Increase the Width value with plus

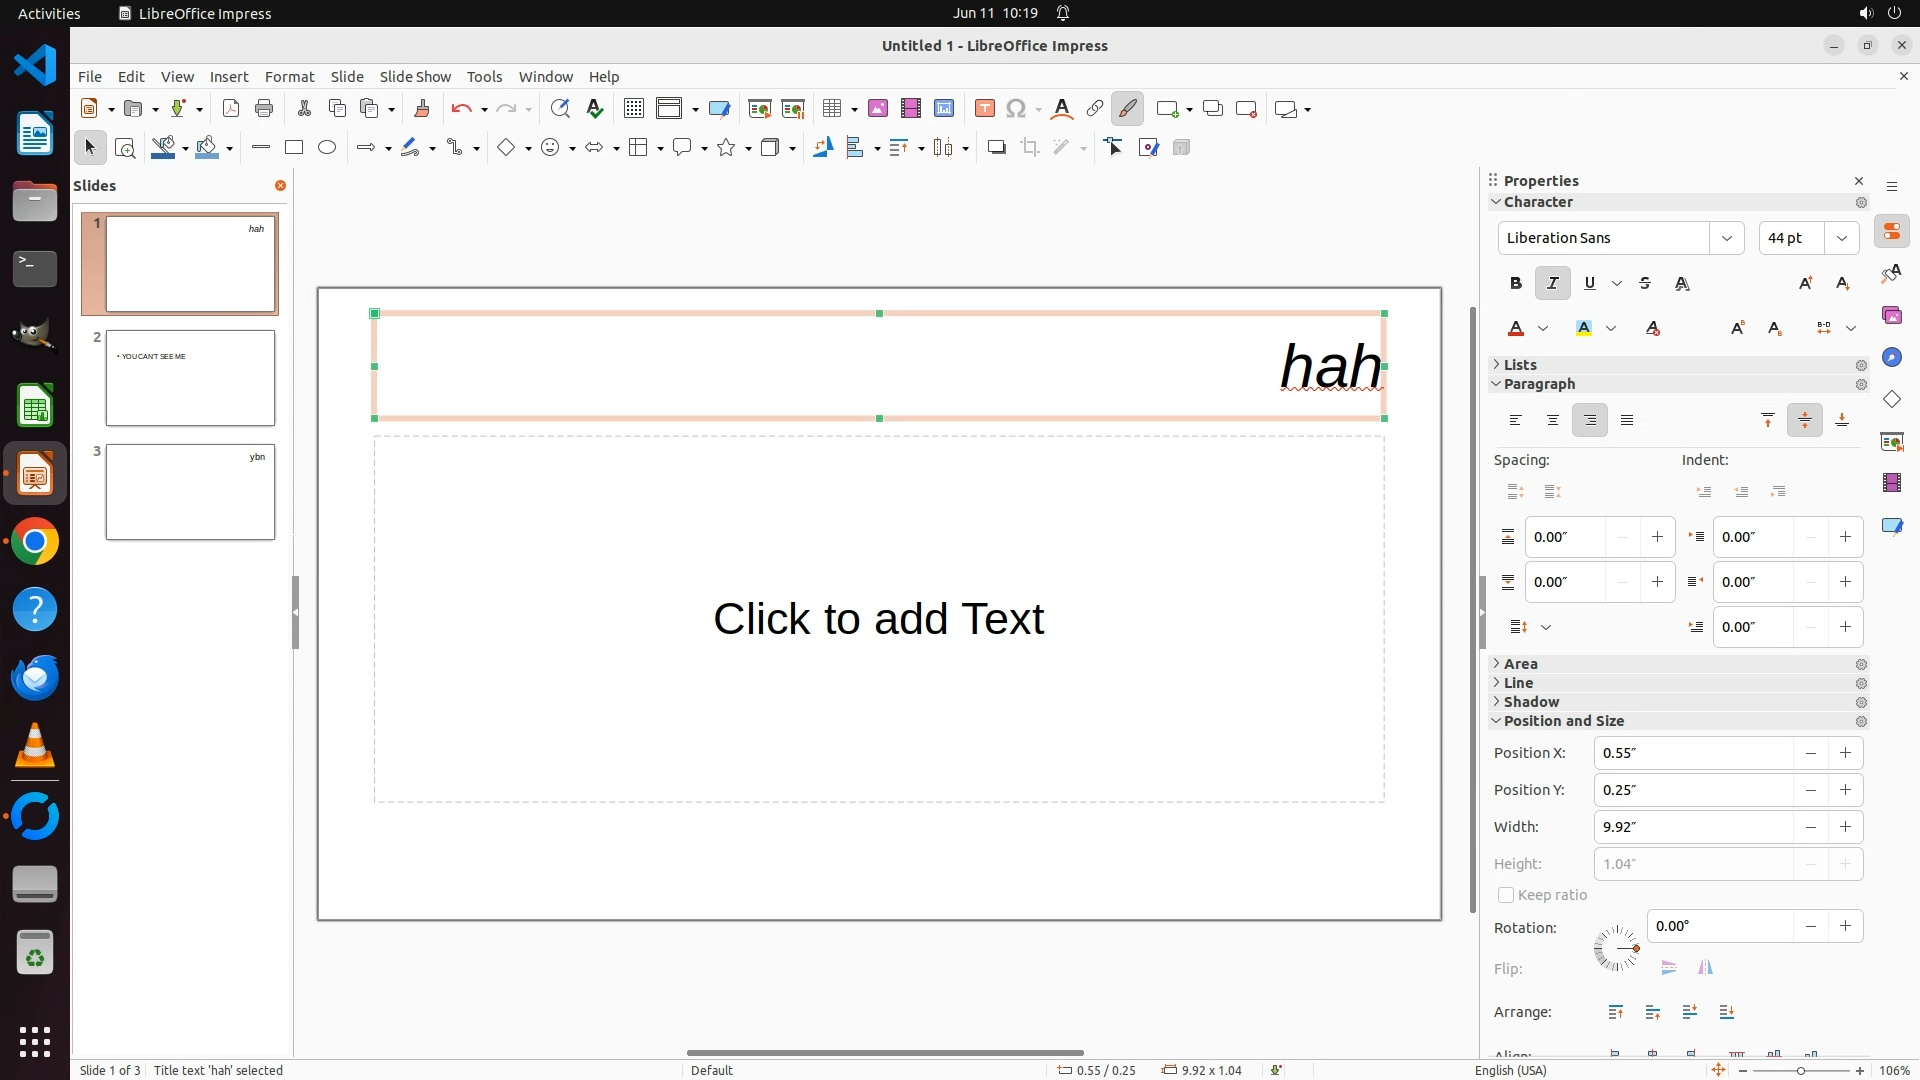(x=1845, y=827)
